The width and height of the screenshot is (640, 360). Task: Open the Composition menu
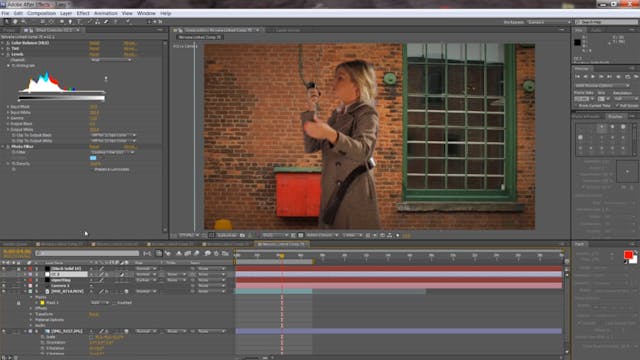click(41, 13)
